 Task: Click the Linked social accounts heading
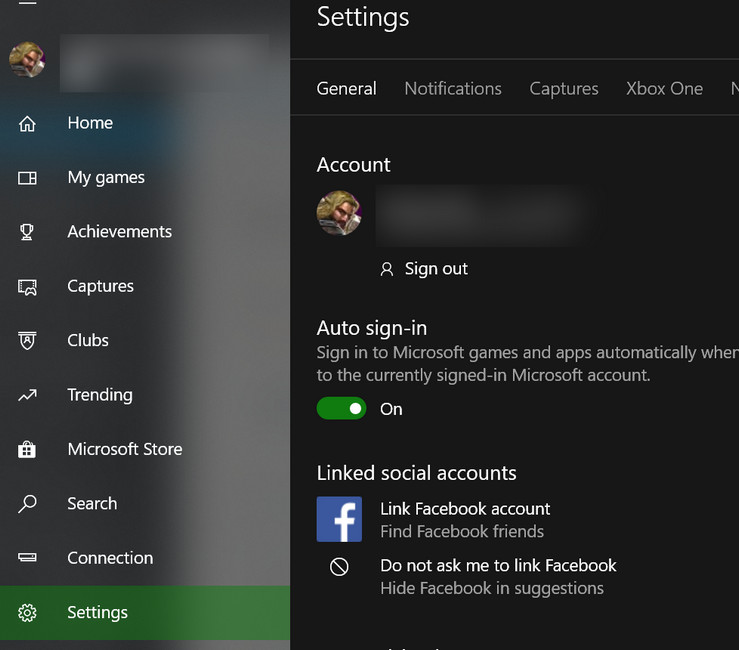coord(416,473)
